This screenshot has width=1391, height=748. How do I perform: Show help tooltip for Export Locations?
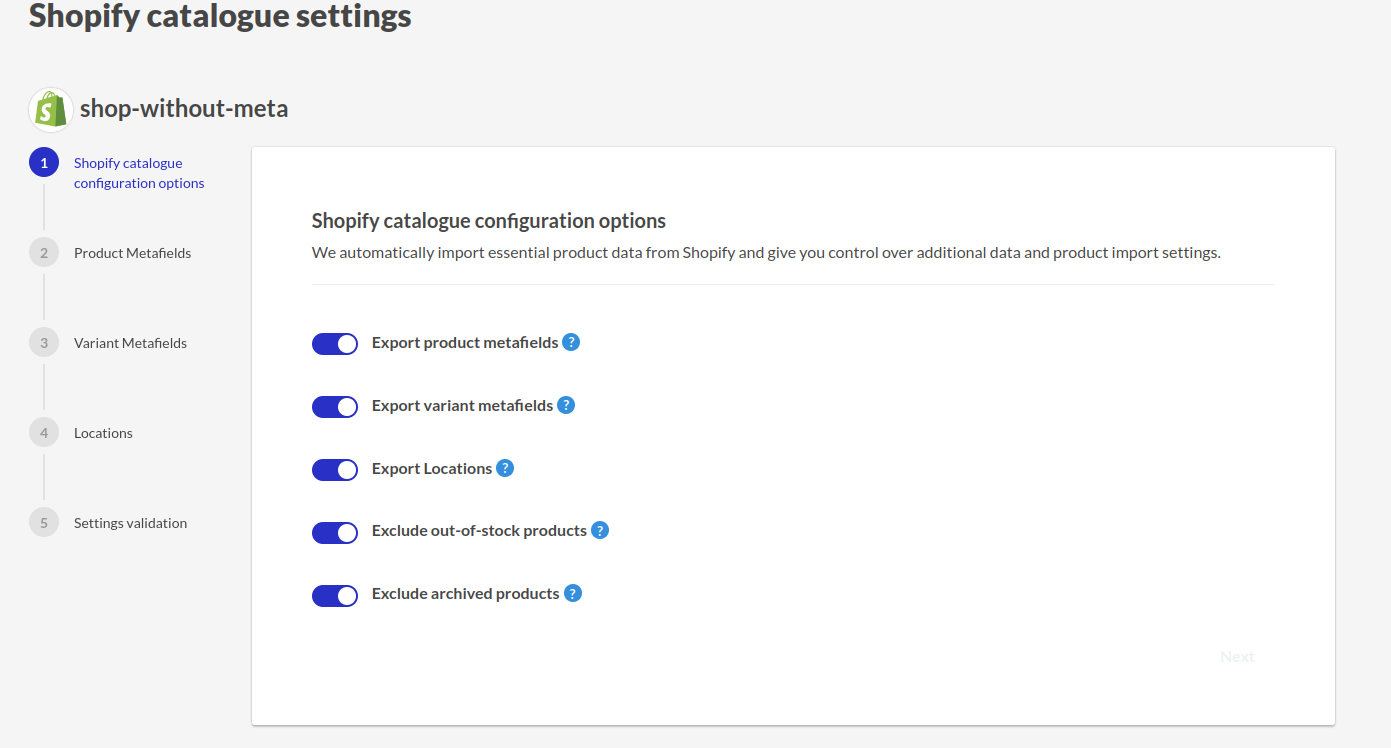pyautogui.click(x=505, y=468)
